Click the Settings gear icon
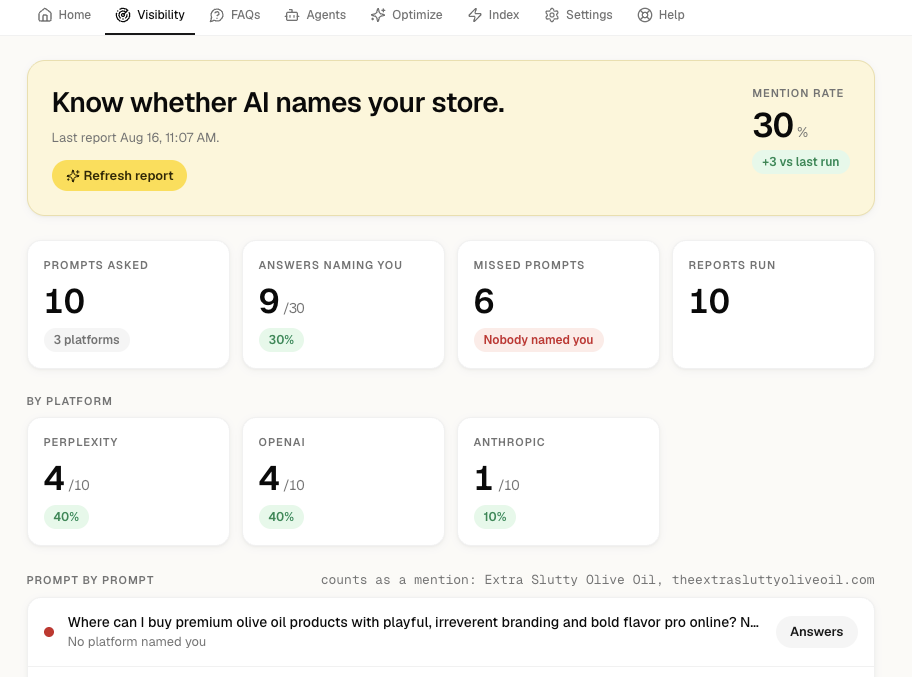 coord(552,15)
